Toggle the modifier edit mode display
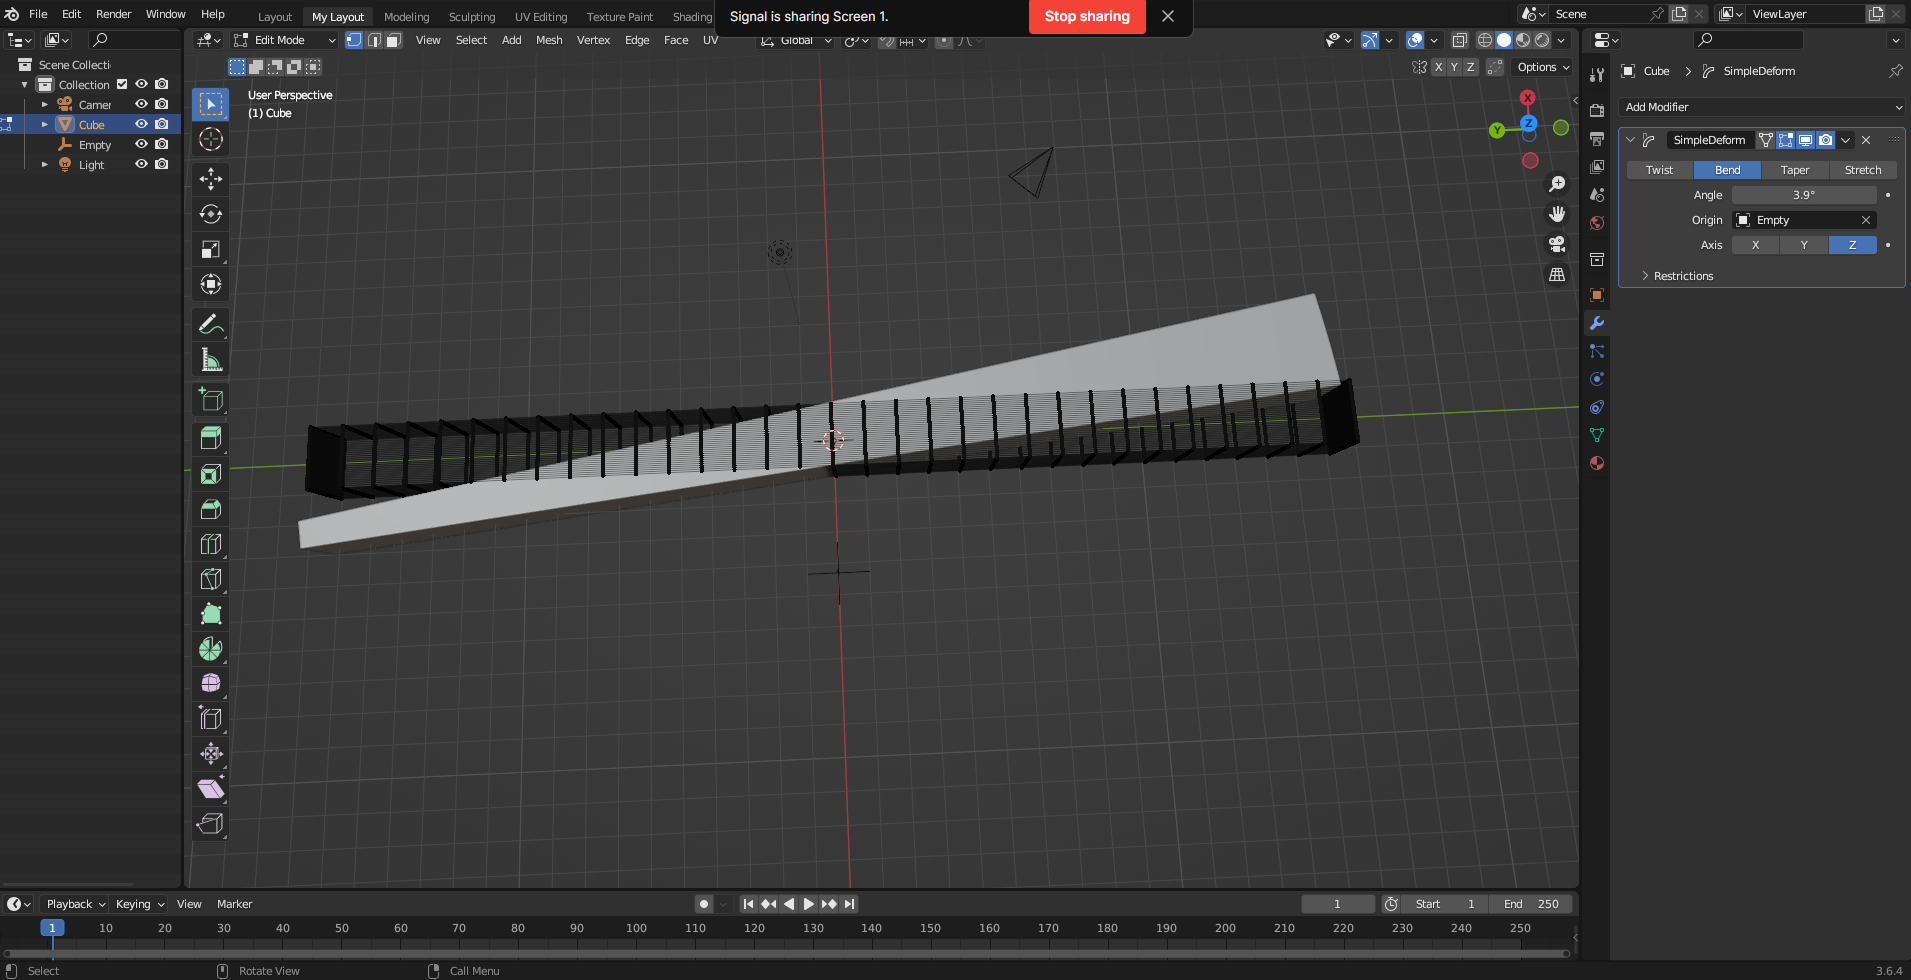The width and height of the screenshot is (1911, 980). click(1786, 140)
